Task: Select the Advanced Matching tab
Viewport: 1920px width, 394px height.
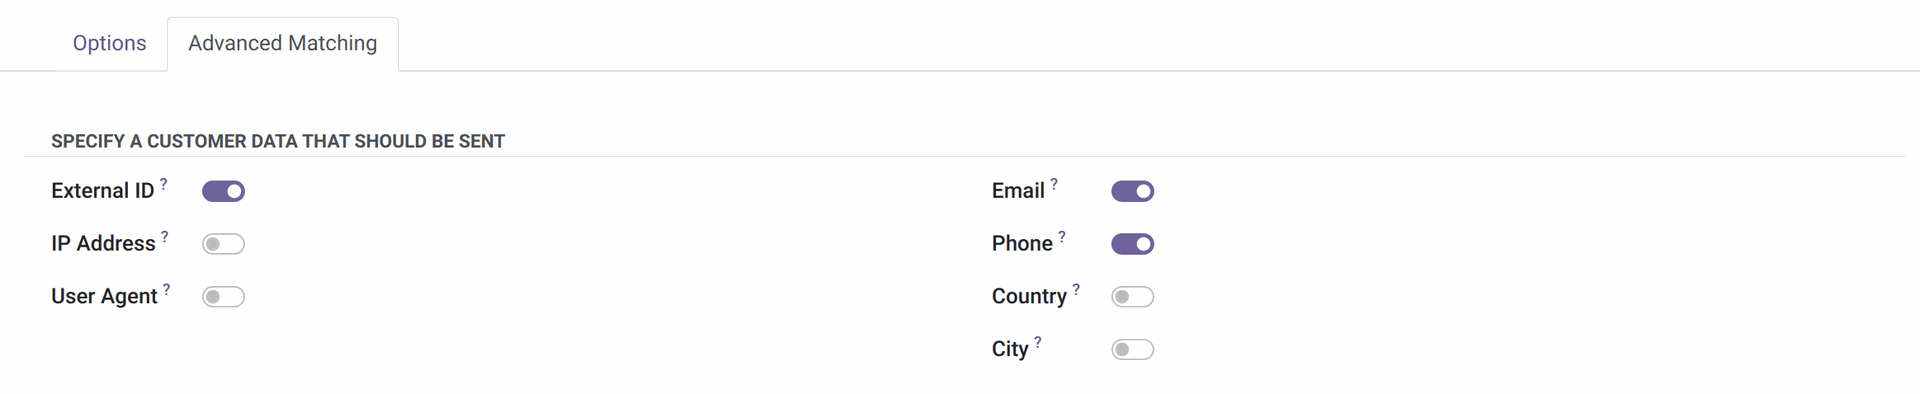Action: [x=283, y=43]
